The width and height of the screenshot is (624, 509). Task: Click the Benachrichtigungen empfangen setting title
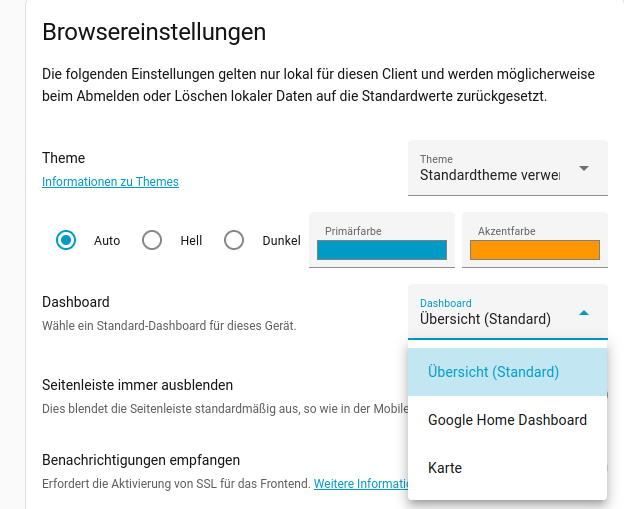point(141,460)
